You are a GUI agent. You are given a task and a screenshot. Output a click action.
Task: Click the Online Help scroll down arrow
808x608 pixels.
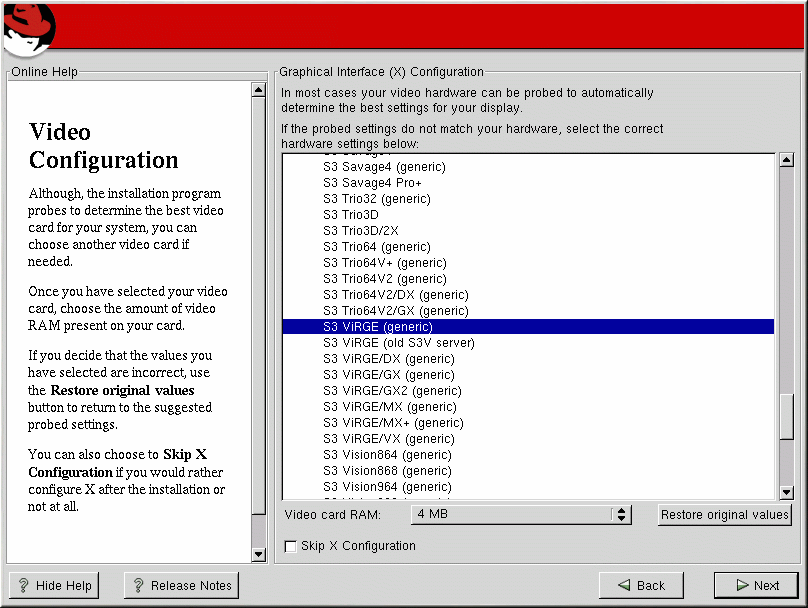pos(259,554)
